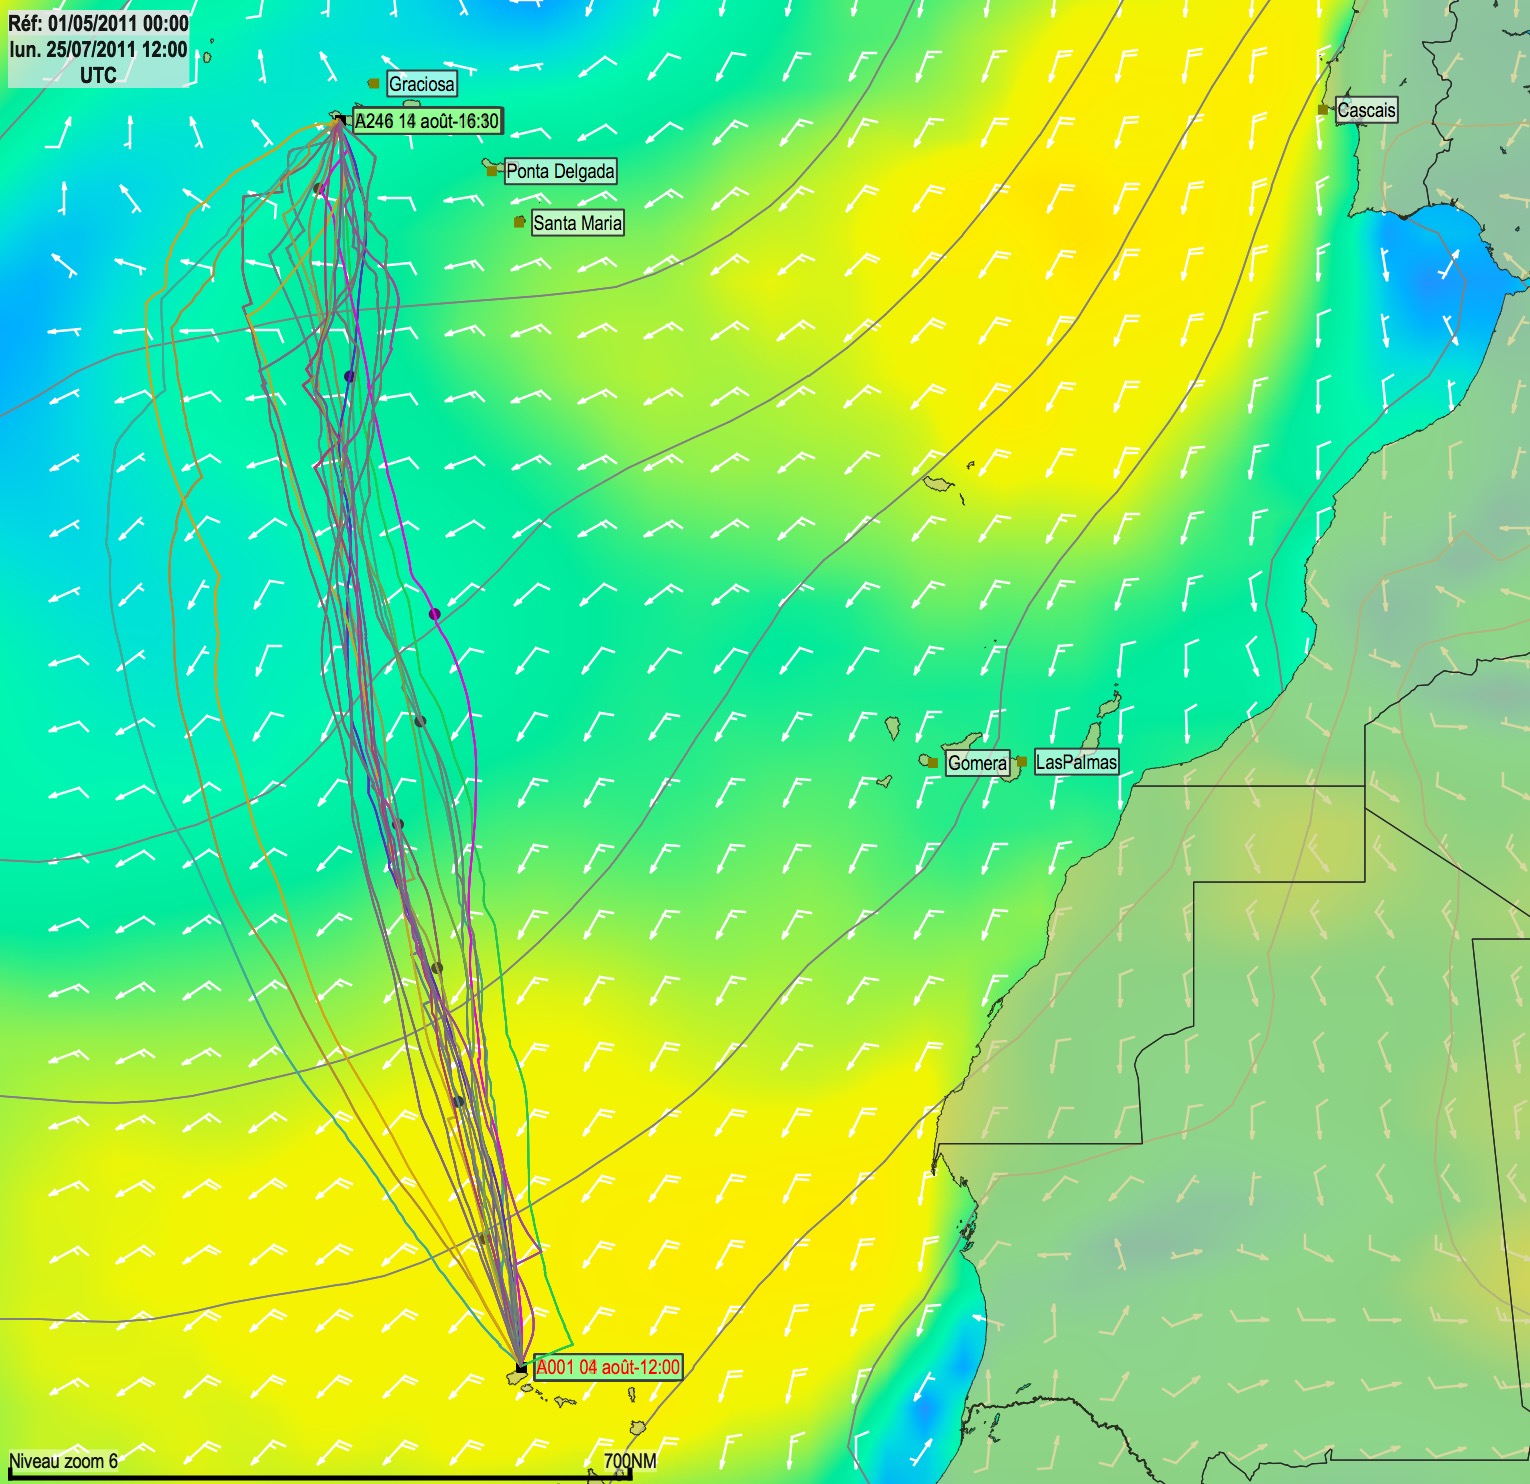Click the LasPalmas label
This screenshot has height=1484, width=1530.
[x=1076, y=762]
